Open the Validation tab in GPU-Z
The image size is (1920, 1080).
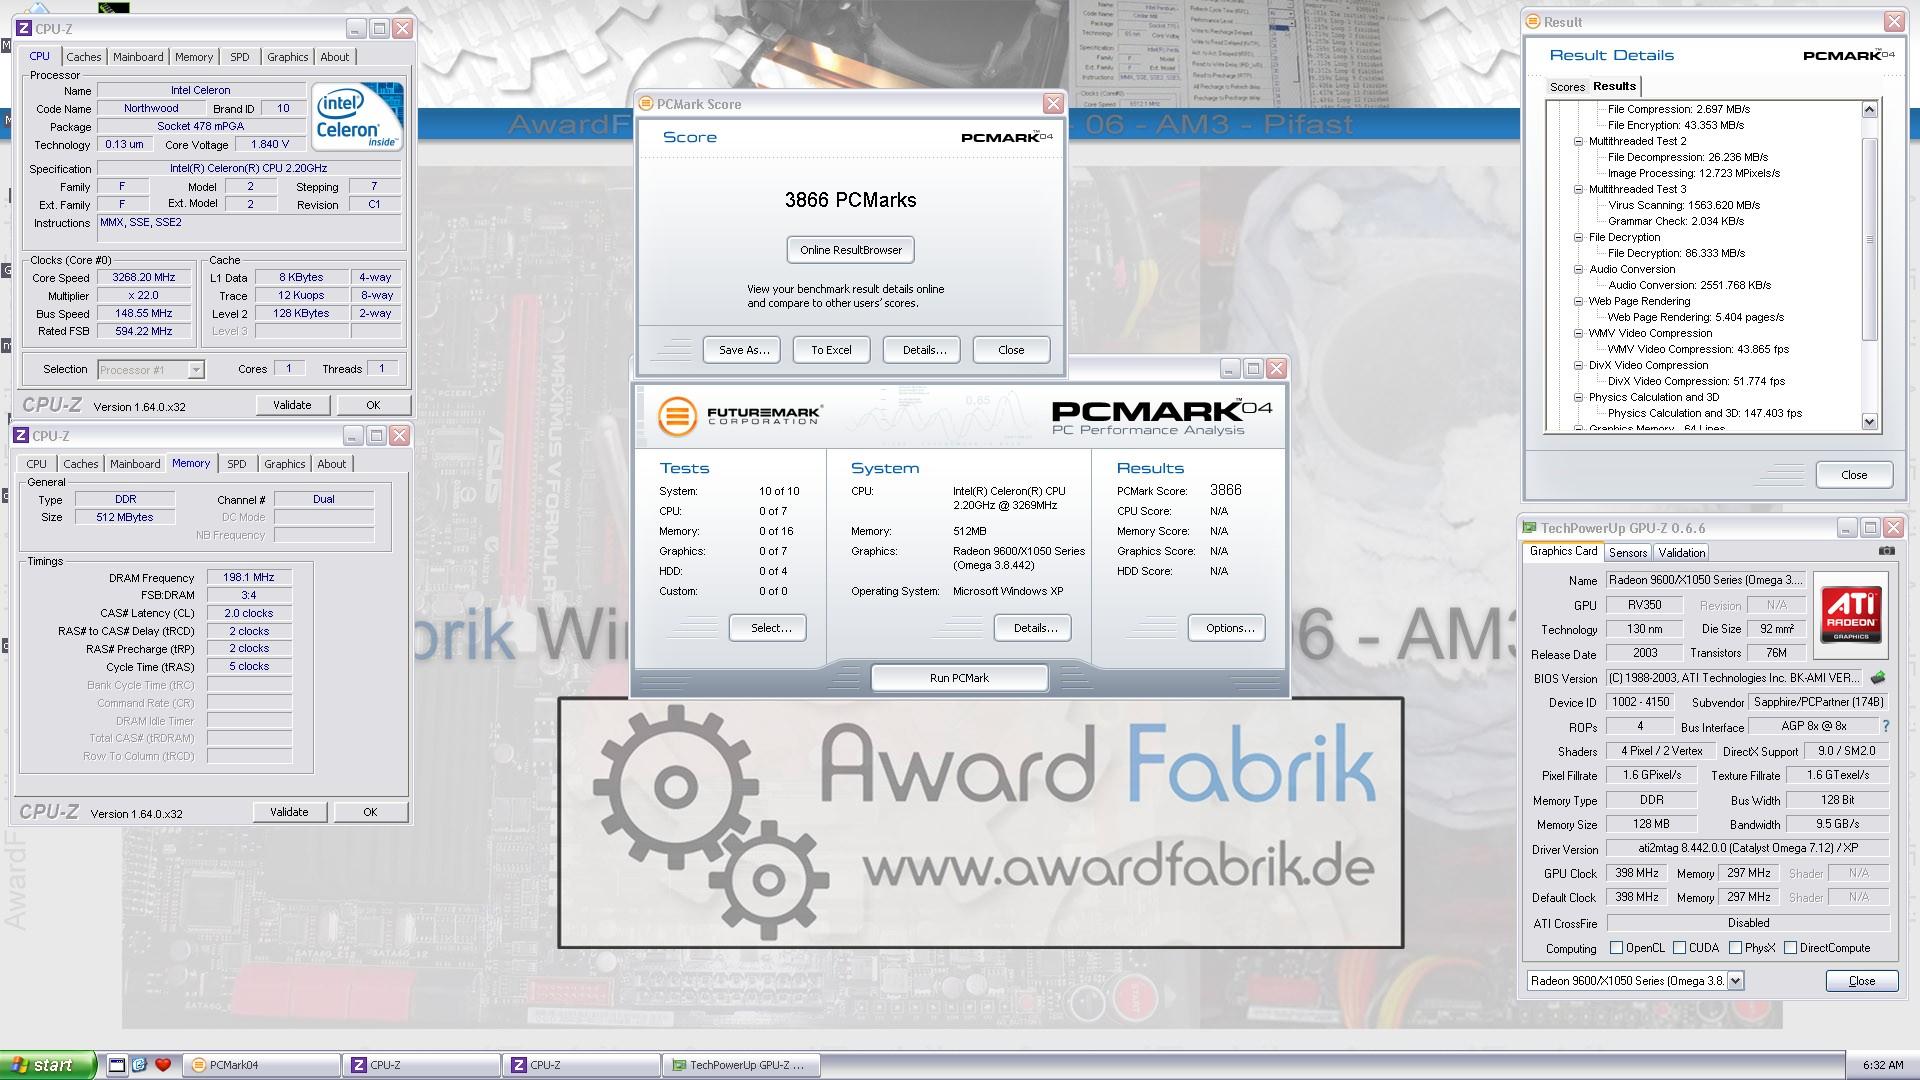1681,553
